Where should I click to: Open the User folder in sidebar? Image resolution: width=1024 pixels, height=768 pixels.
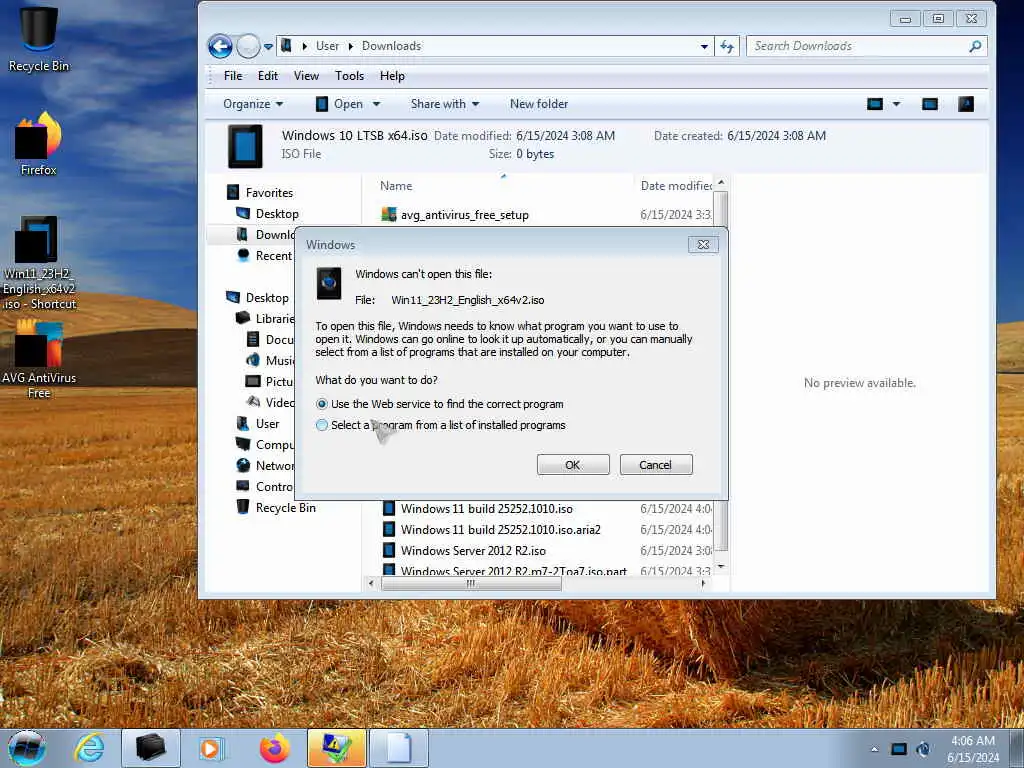tap(257, 424)
